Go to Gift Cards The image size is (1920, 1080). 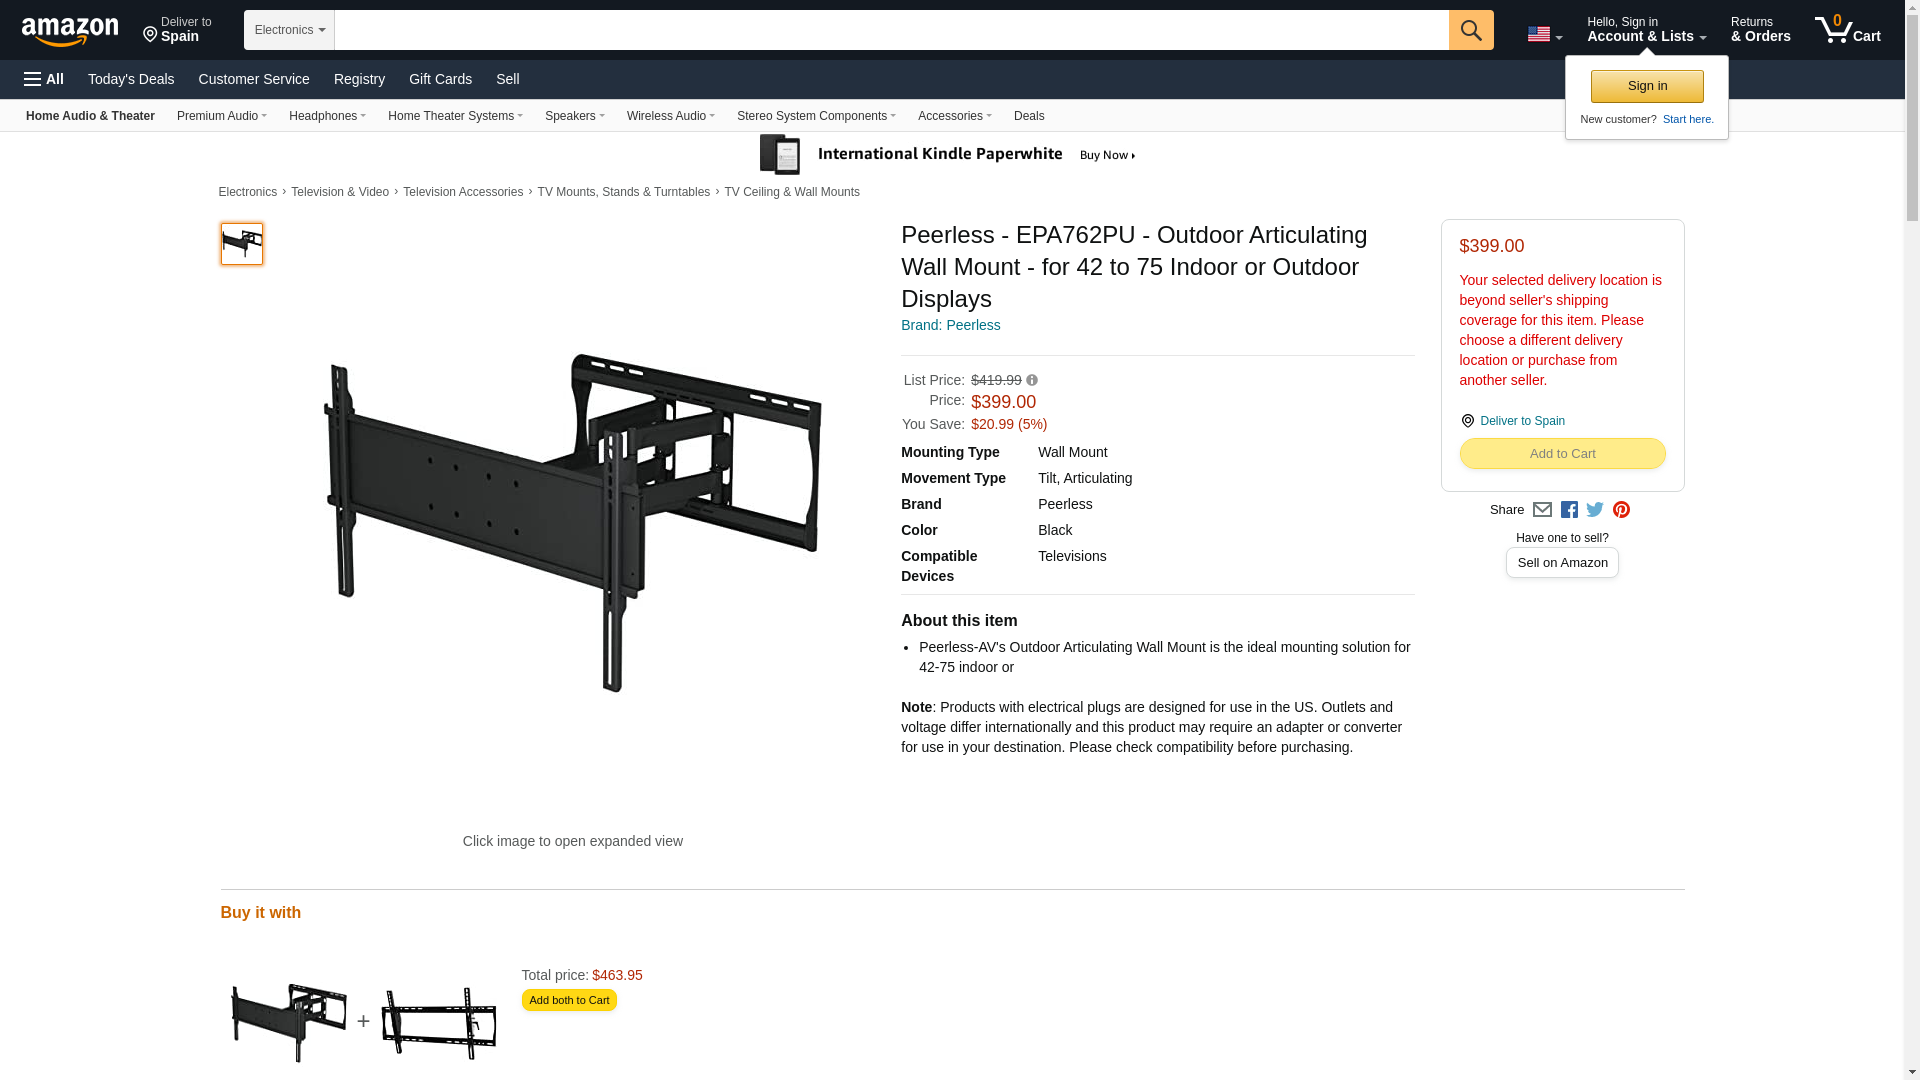[x=440, y=79]
